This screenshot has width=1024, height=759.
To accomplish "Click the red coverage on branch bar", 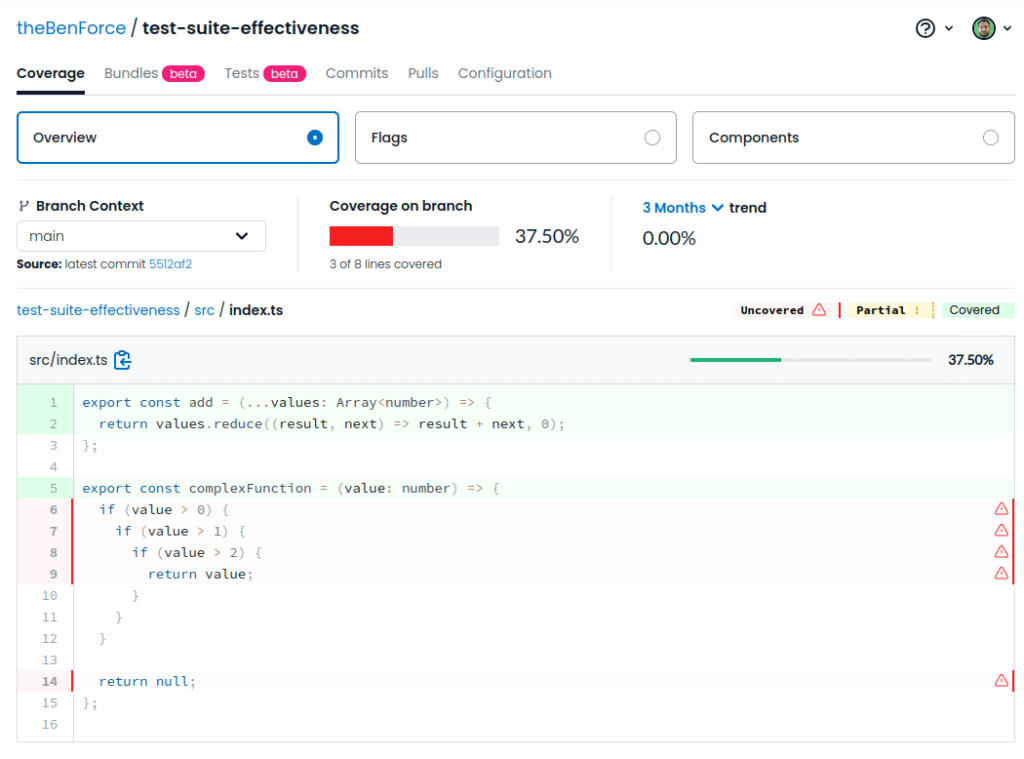I will pos(361,236).
